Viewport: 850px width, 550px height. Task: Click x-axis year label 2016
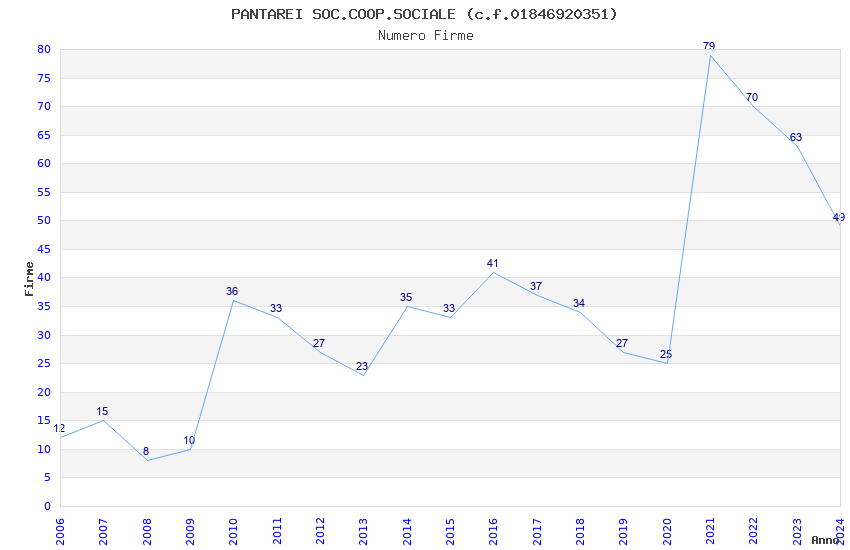(493, 532)
